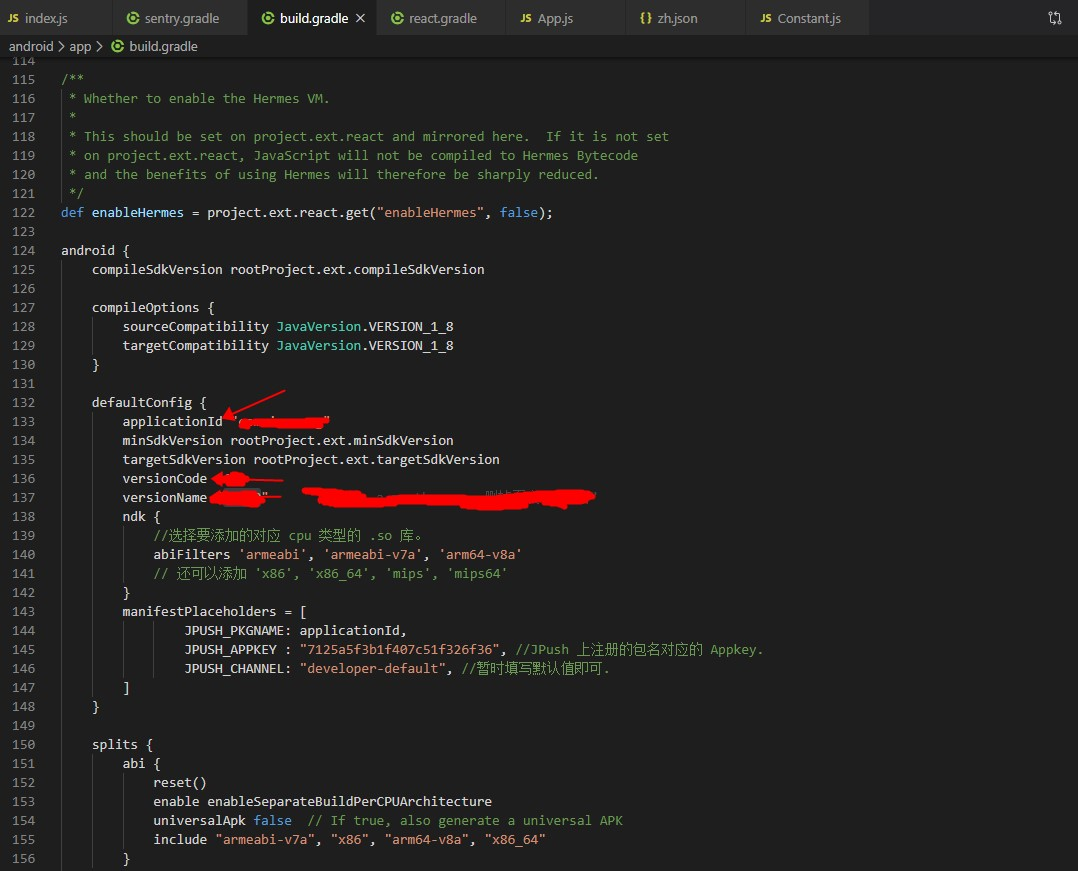Click enableSeparateBuildPerCPUArchitecture text
The image size is (1078, 871).
point(349,802)
